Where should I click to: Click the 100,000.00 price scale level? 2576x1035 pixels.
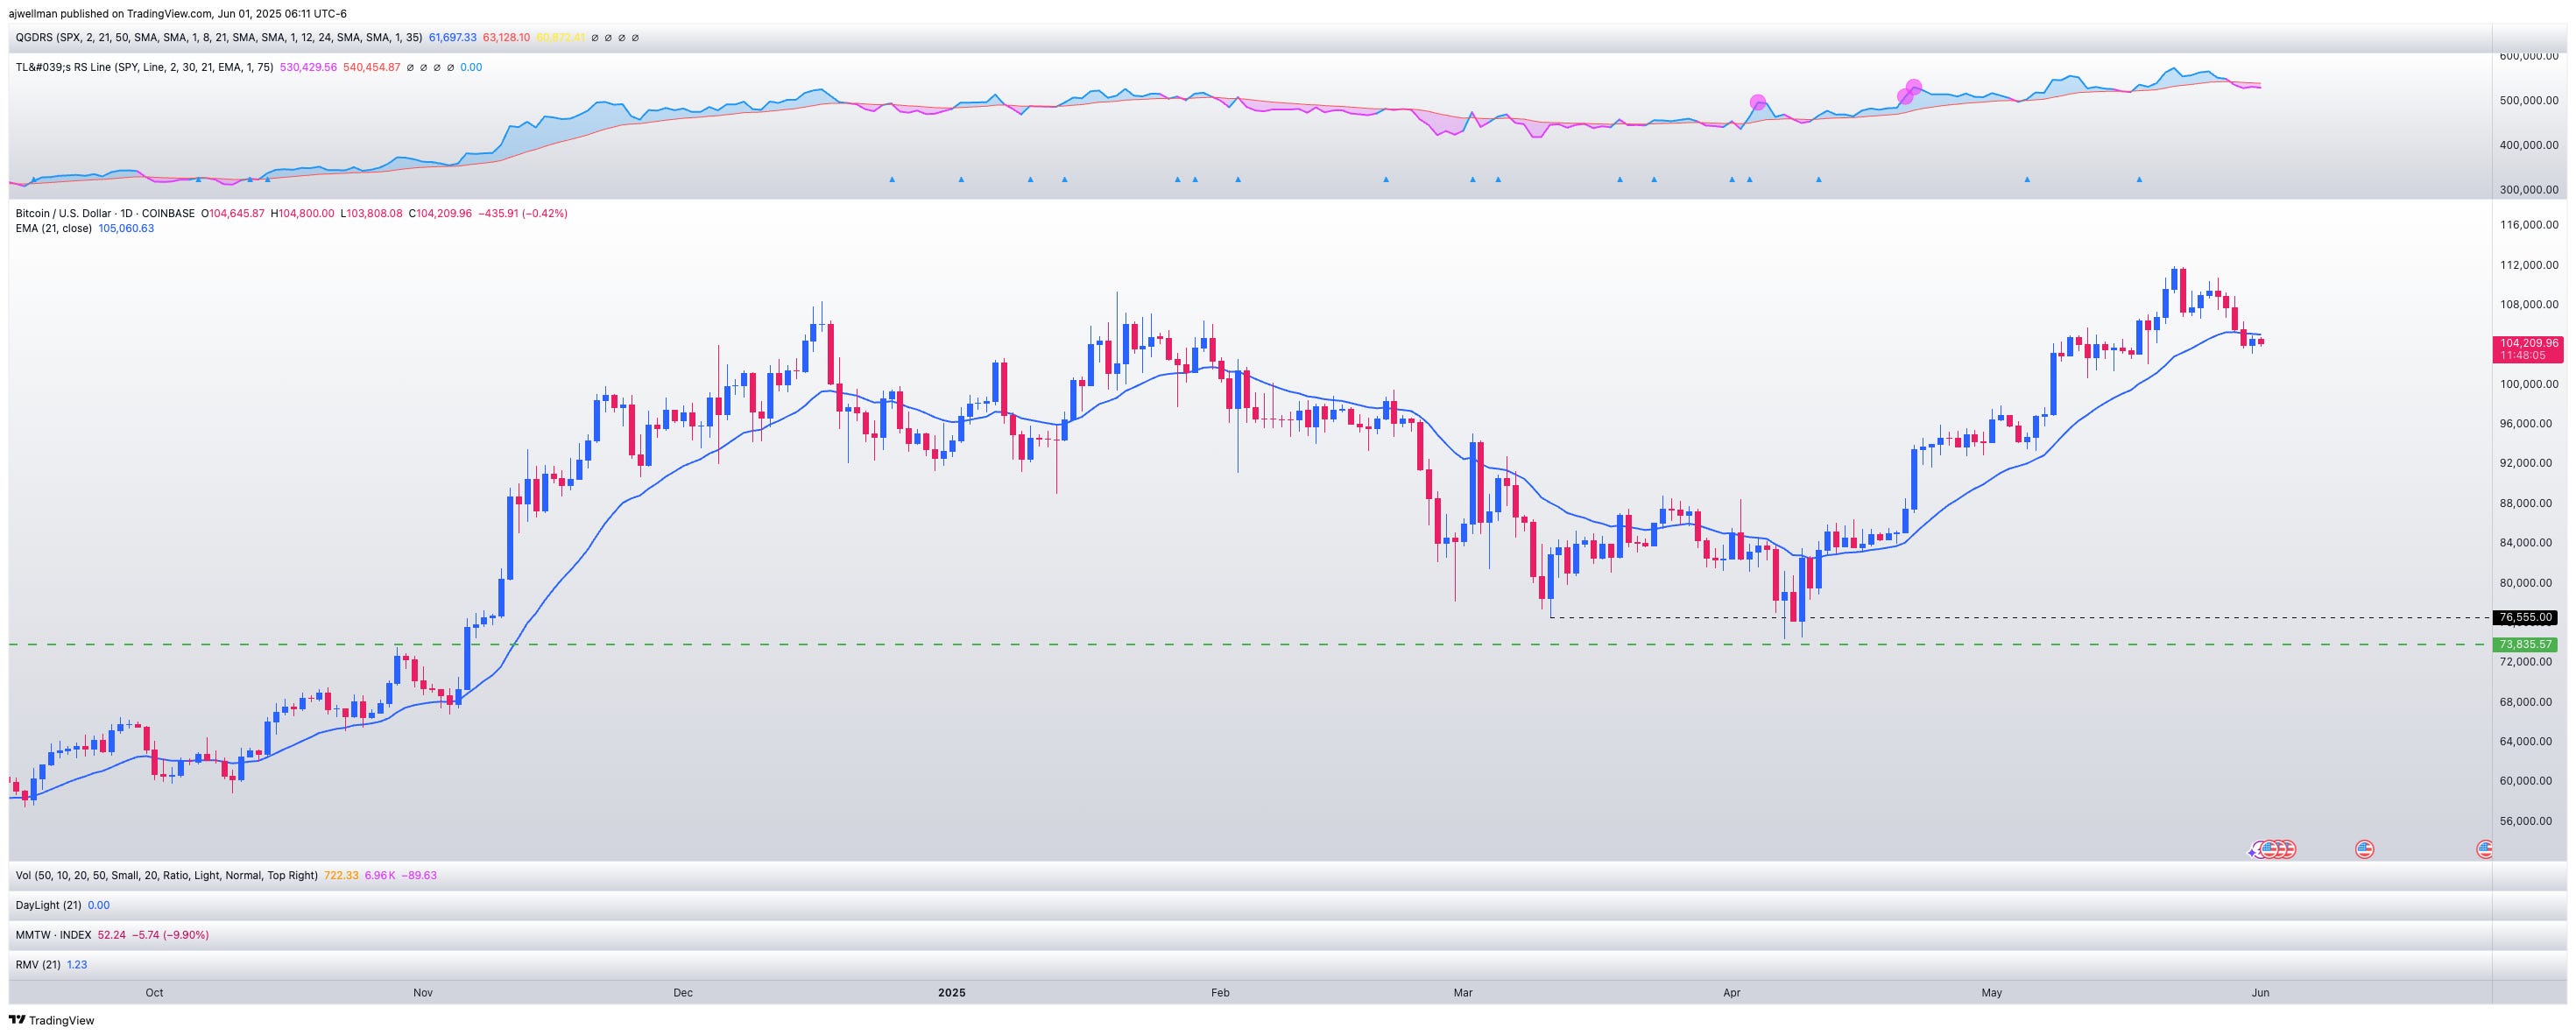click(x=2528, y=384)
